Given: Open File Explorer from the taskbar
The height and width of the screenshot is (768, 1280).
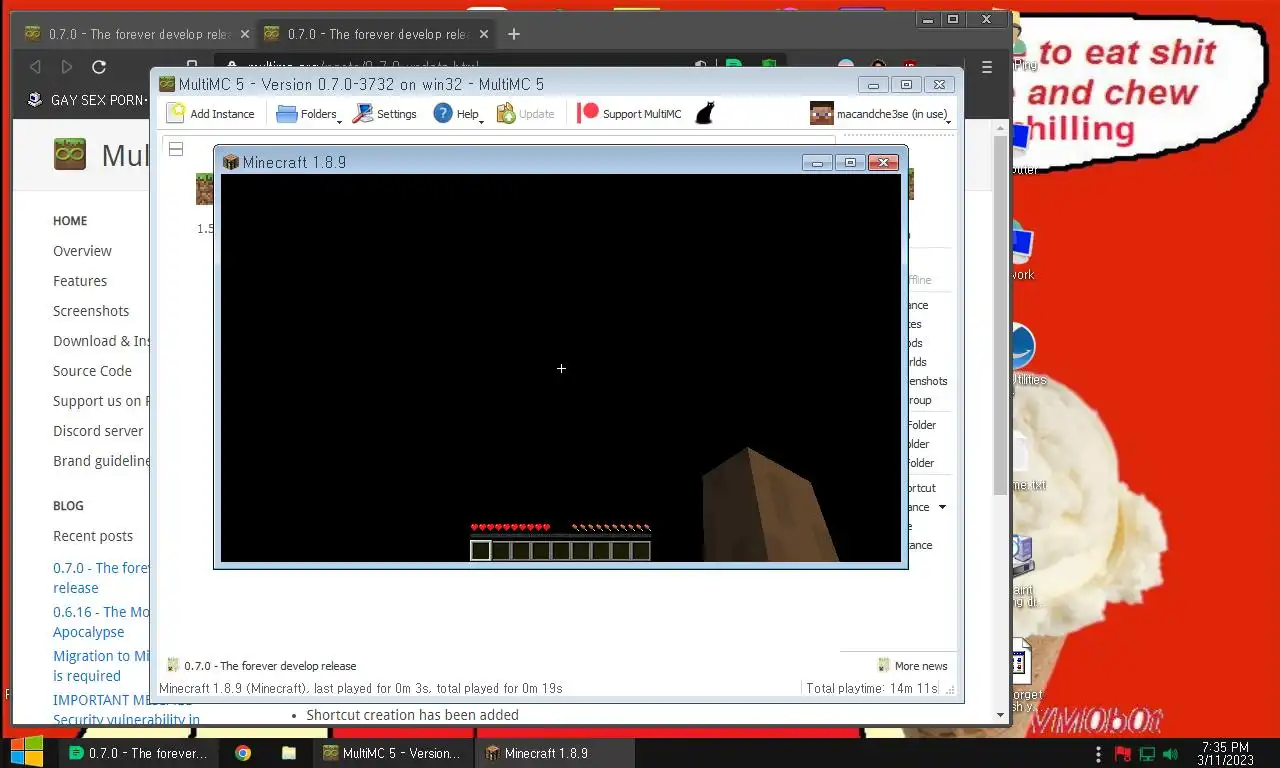Looking at the screenshot, I should pos(289,753).
